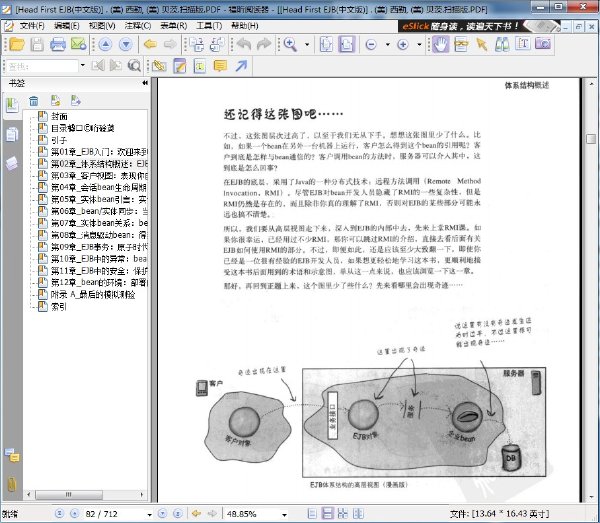
Task: Click bookmarks panel horizontal scrollbar thumb
Action: click(x=69, y=494)
